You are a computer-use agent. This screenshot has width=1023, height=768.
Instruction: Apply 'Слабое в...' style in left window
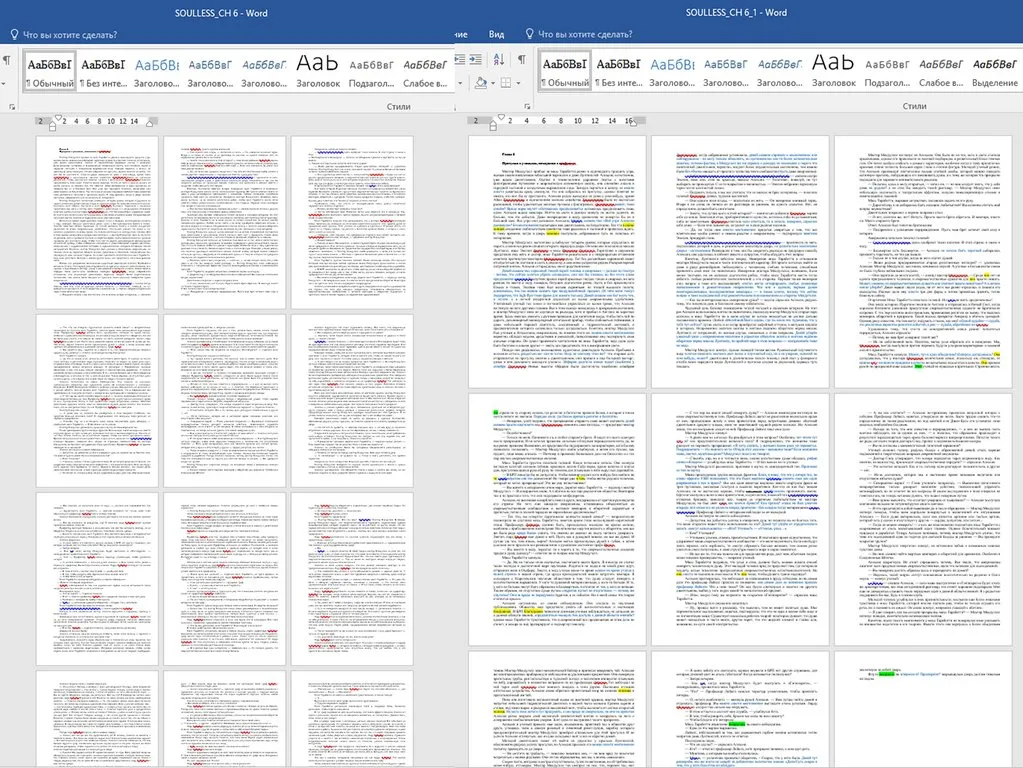point(425,72)
